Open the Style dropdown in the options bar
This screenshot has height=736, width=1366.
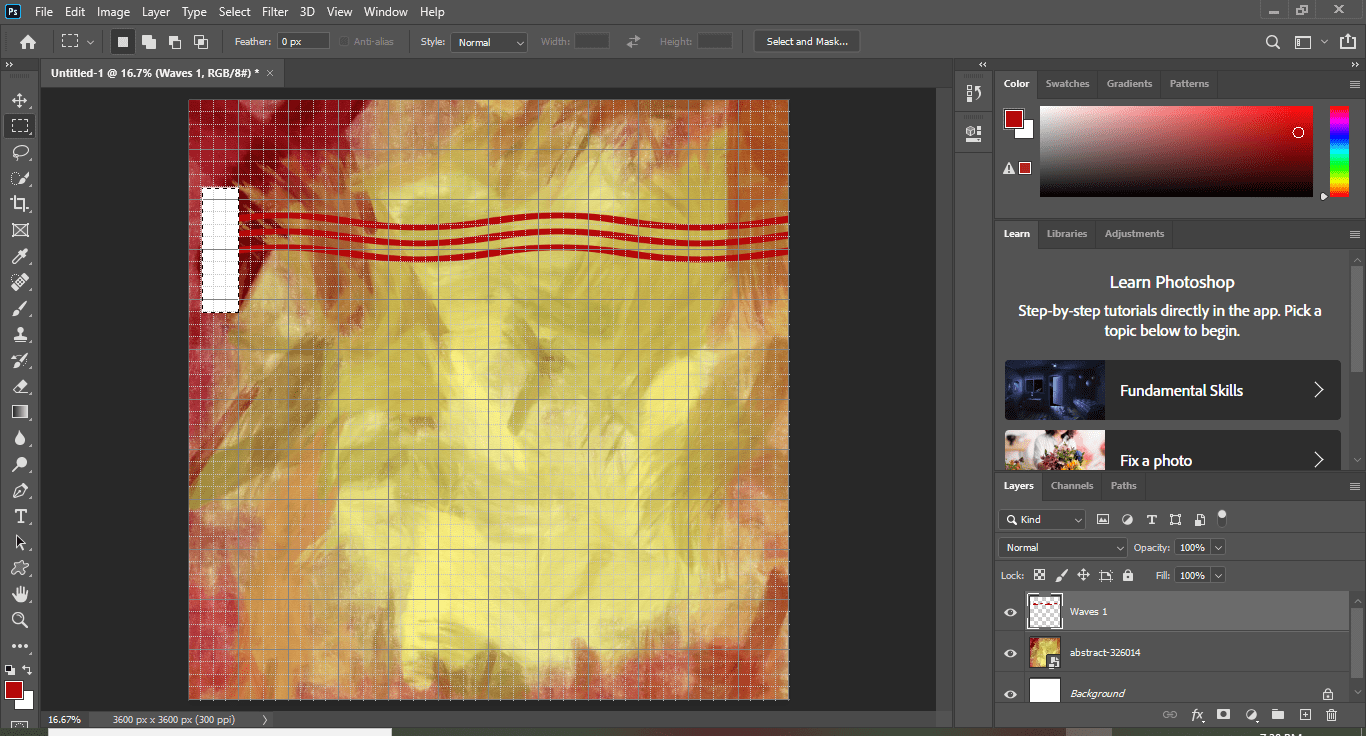pos(489,42)
